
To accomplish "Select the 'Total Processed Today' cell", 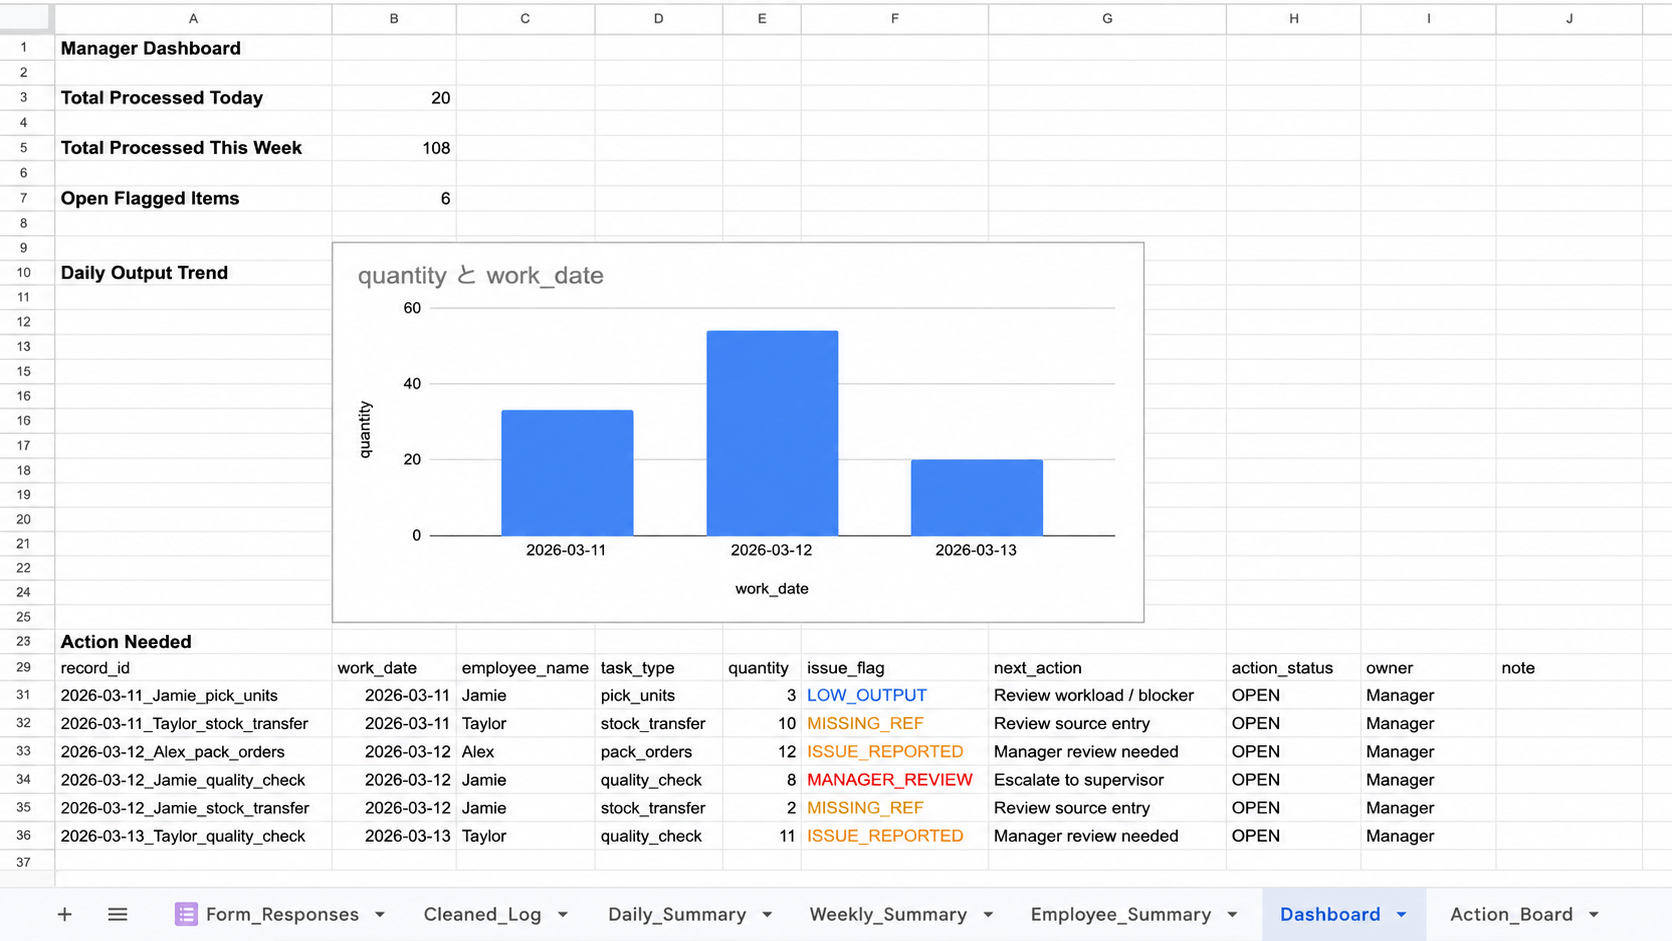I will click(193, 98).
